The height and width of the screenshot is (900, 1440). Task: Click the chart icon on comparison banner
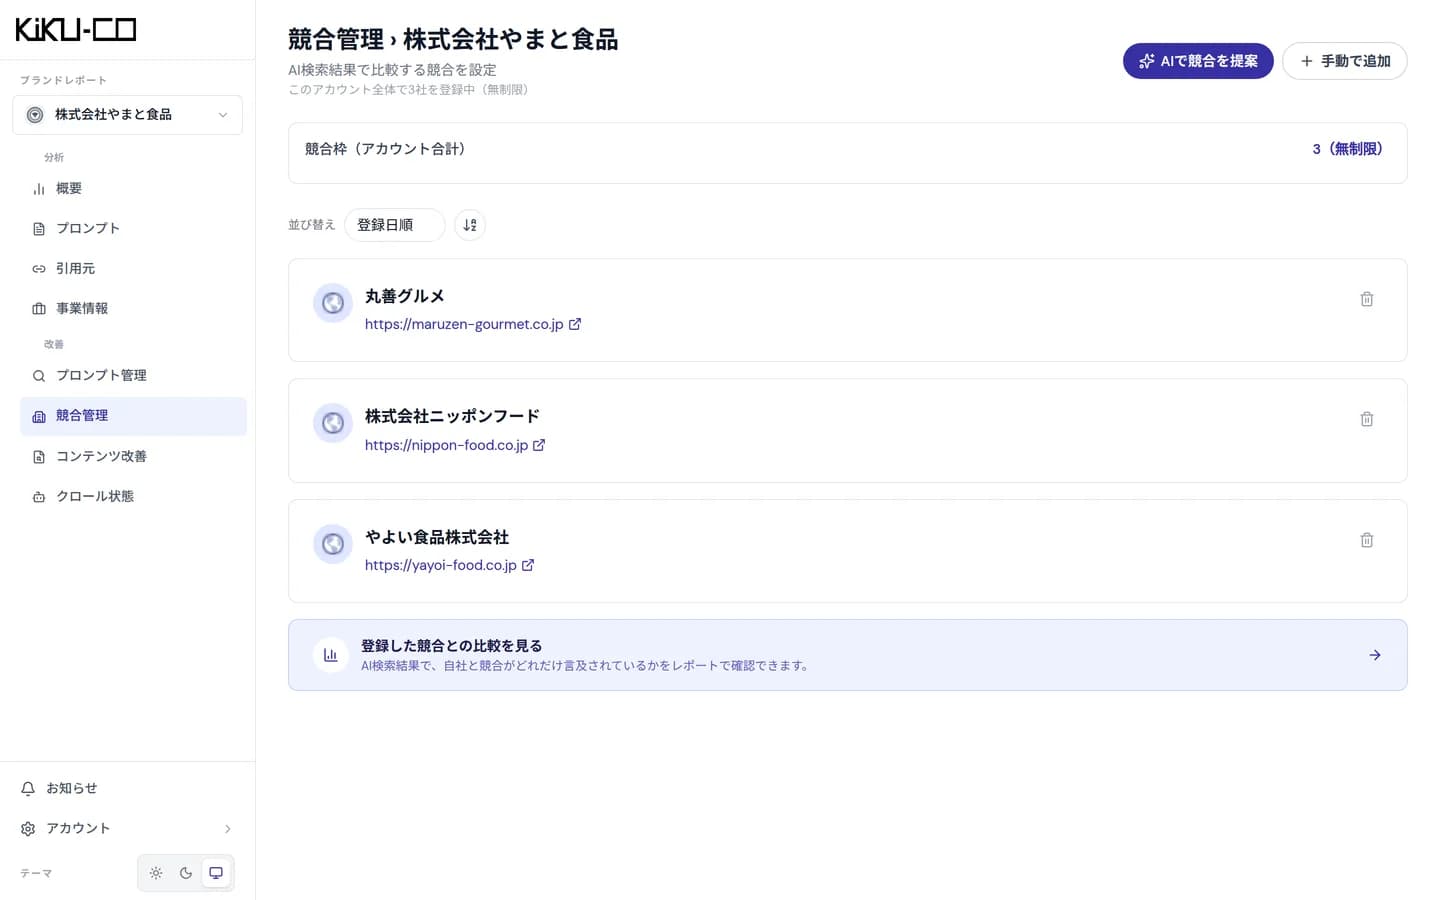(x=330, y=655)
